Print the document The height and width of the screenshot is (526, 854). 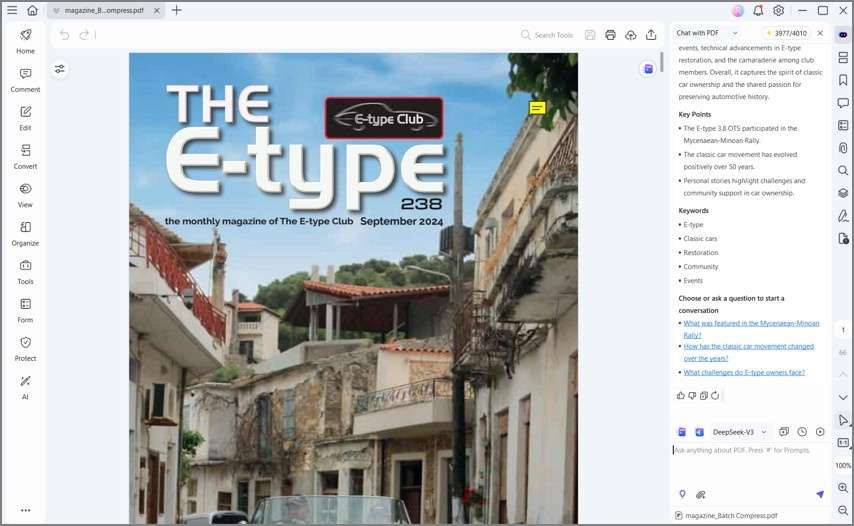click(610, 35)
